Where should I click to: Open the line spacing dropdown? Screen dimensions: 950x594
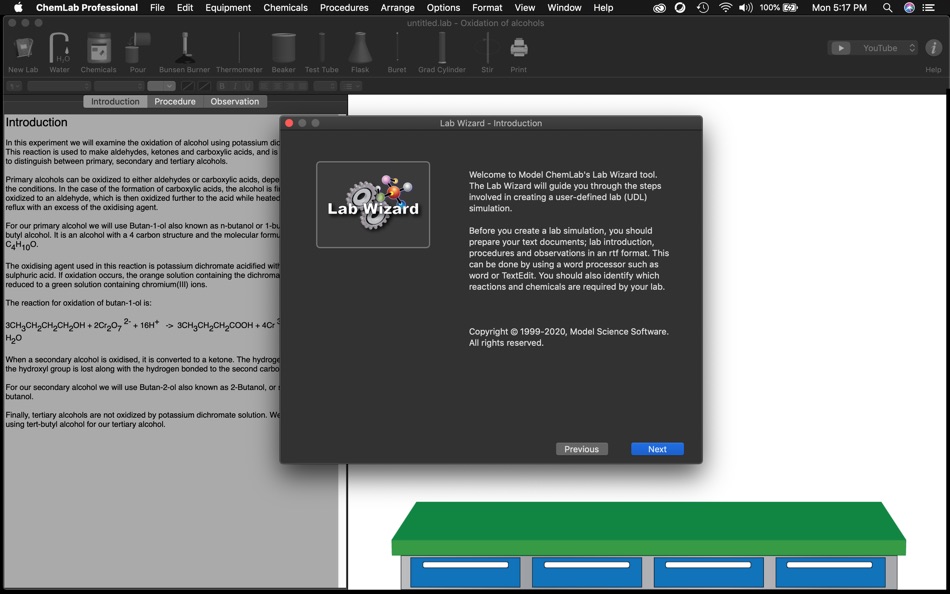[325, 86]
